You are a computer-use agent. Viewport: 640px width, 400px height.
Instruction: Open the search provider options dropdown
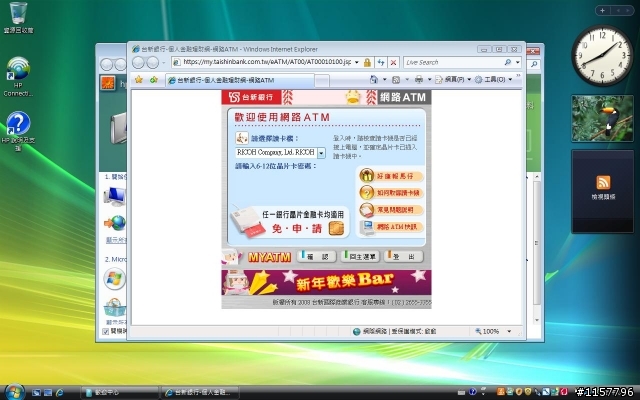518,62
